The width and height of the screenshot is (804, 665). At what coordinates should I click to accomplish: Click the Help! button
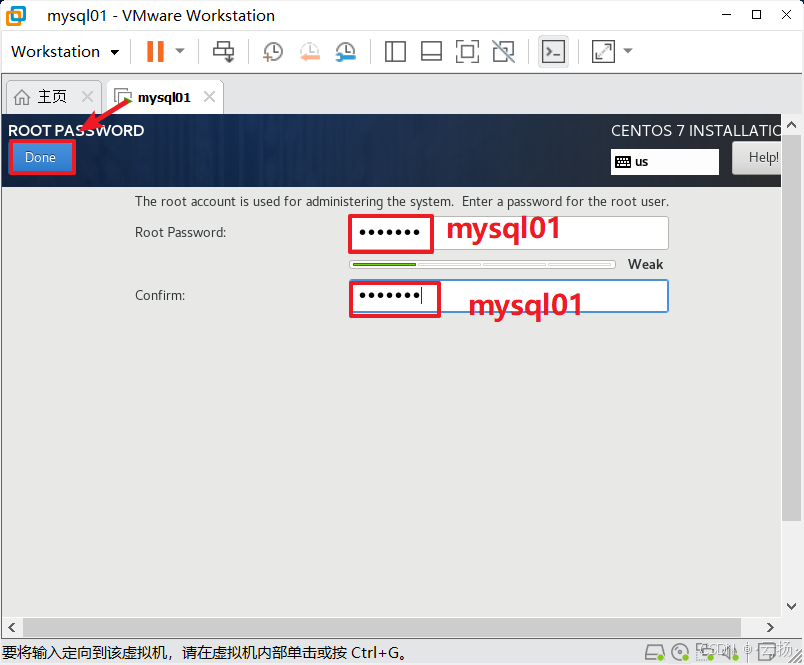click(757, 157)
